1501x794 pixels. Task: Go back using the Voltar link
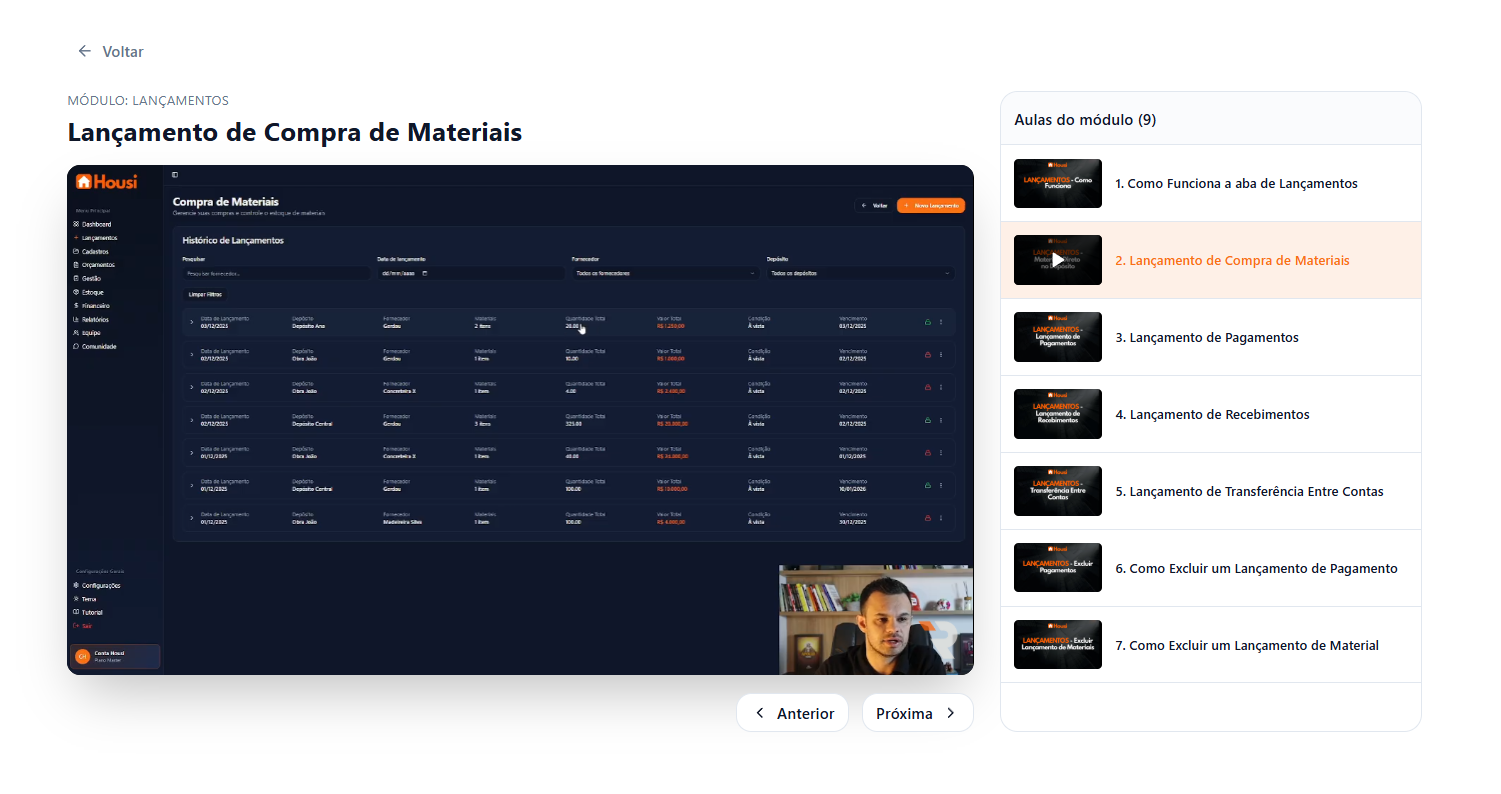coord(122,51)
